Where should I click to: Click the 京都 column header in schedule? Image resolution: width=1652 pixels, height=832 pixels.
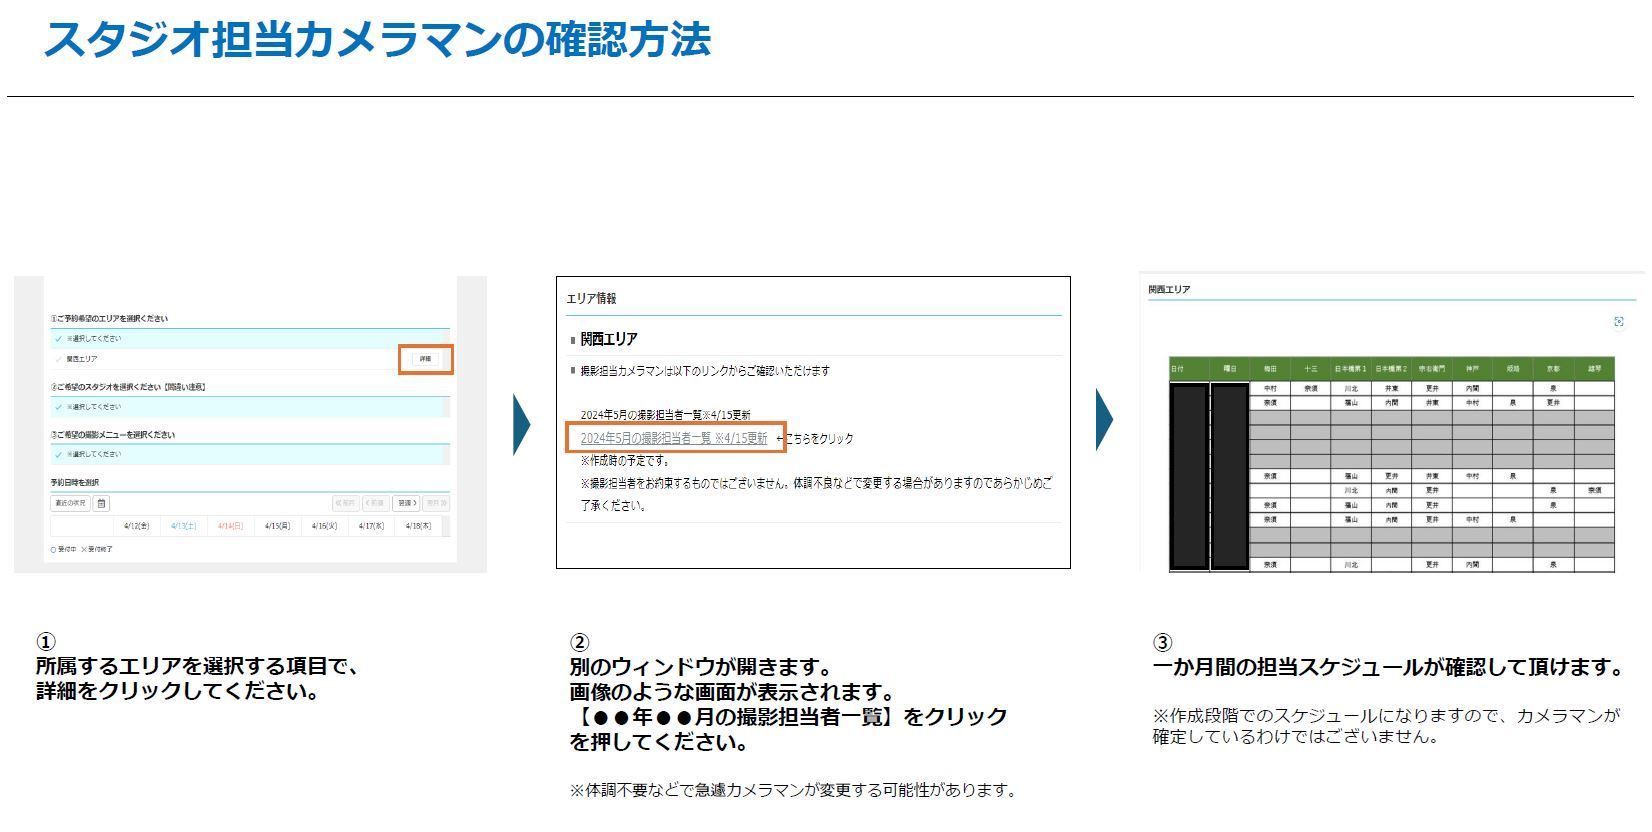click(x=1553, y=369)
